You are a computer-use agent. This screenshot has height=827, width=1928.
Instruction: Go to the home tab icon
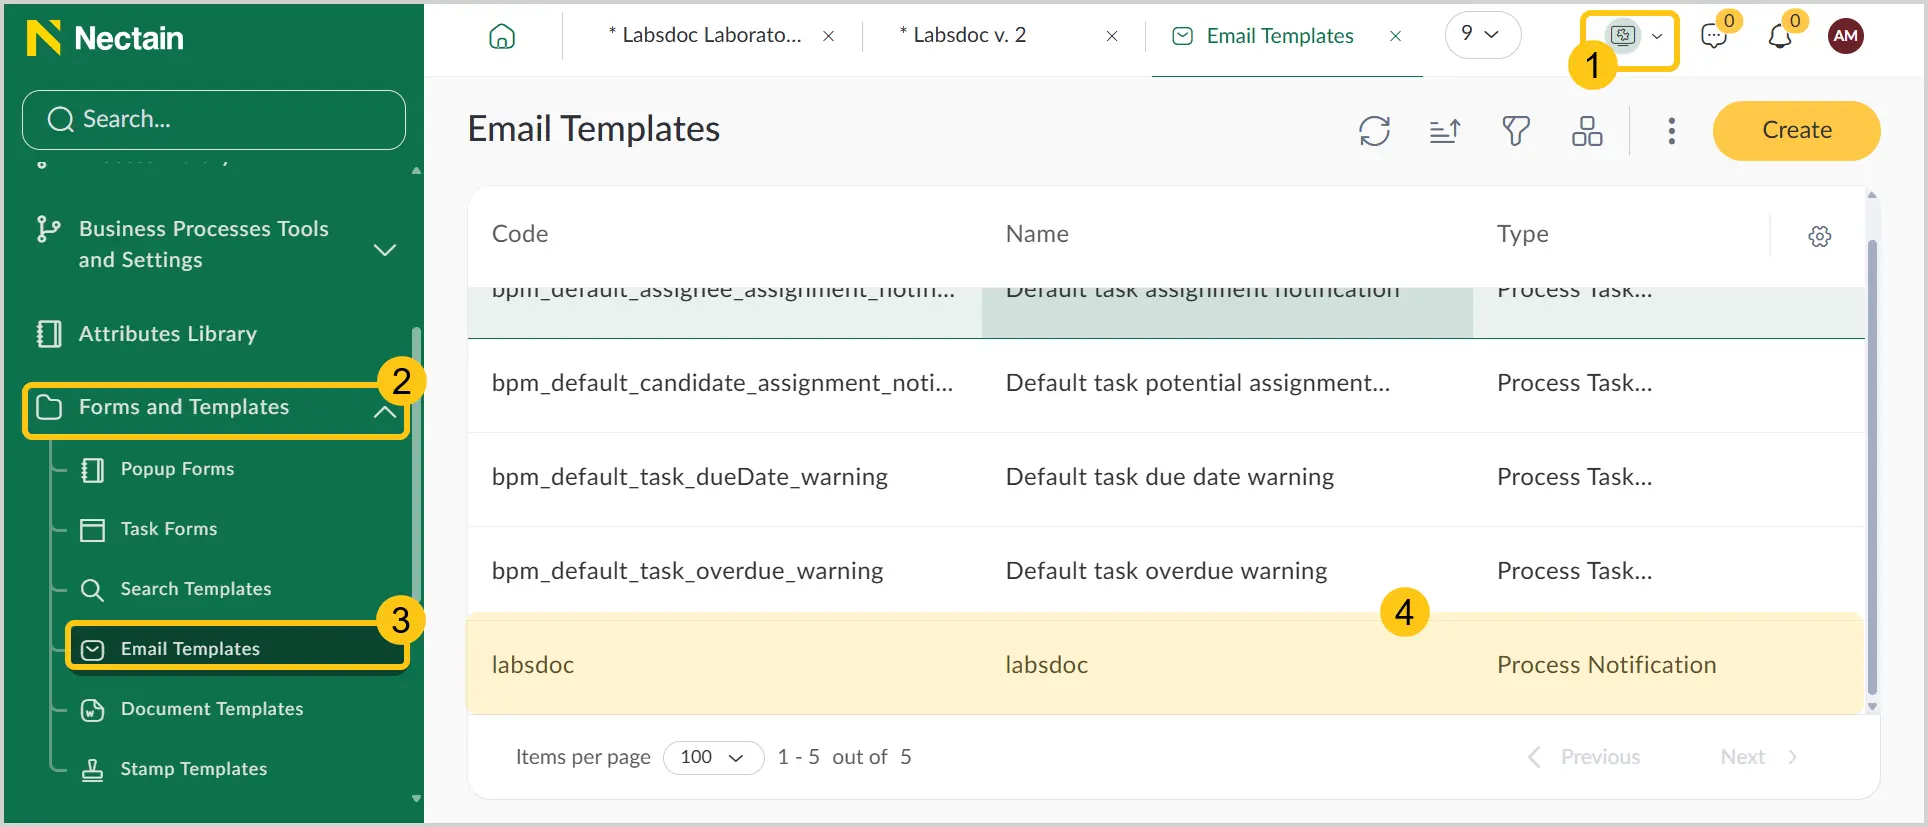(x=502, y=36)
